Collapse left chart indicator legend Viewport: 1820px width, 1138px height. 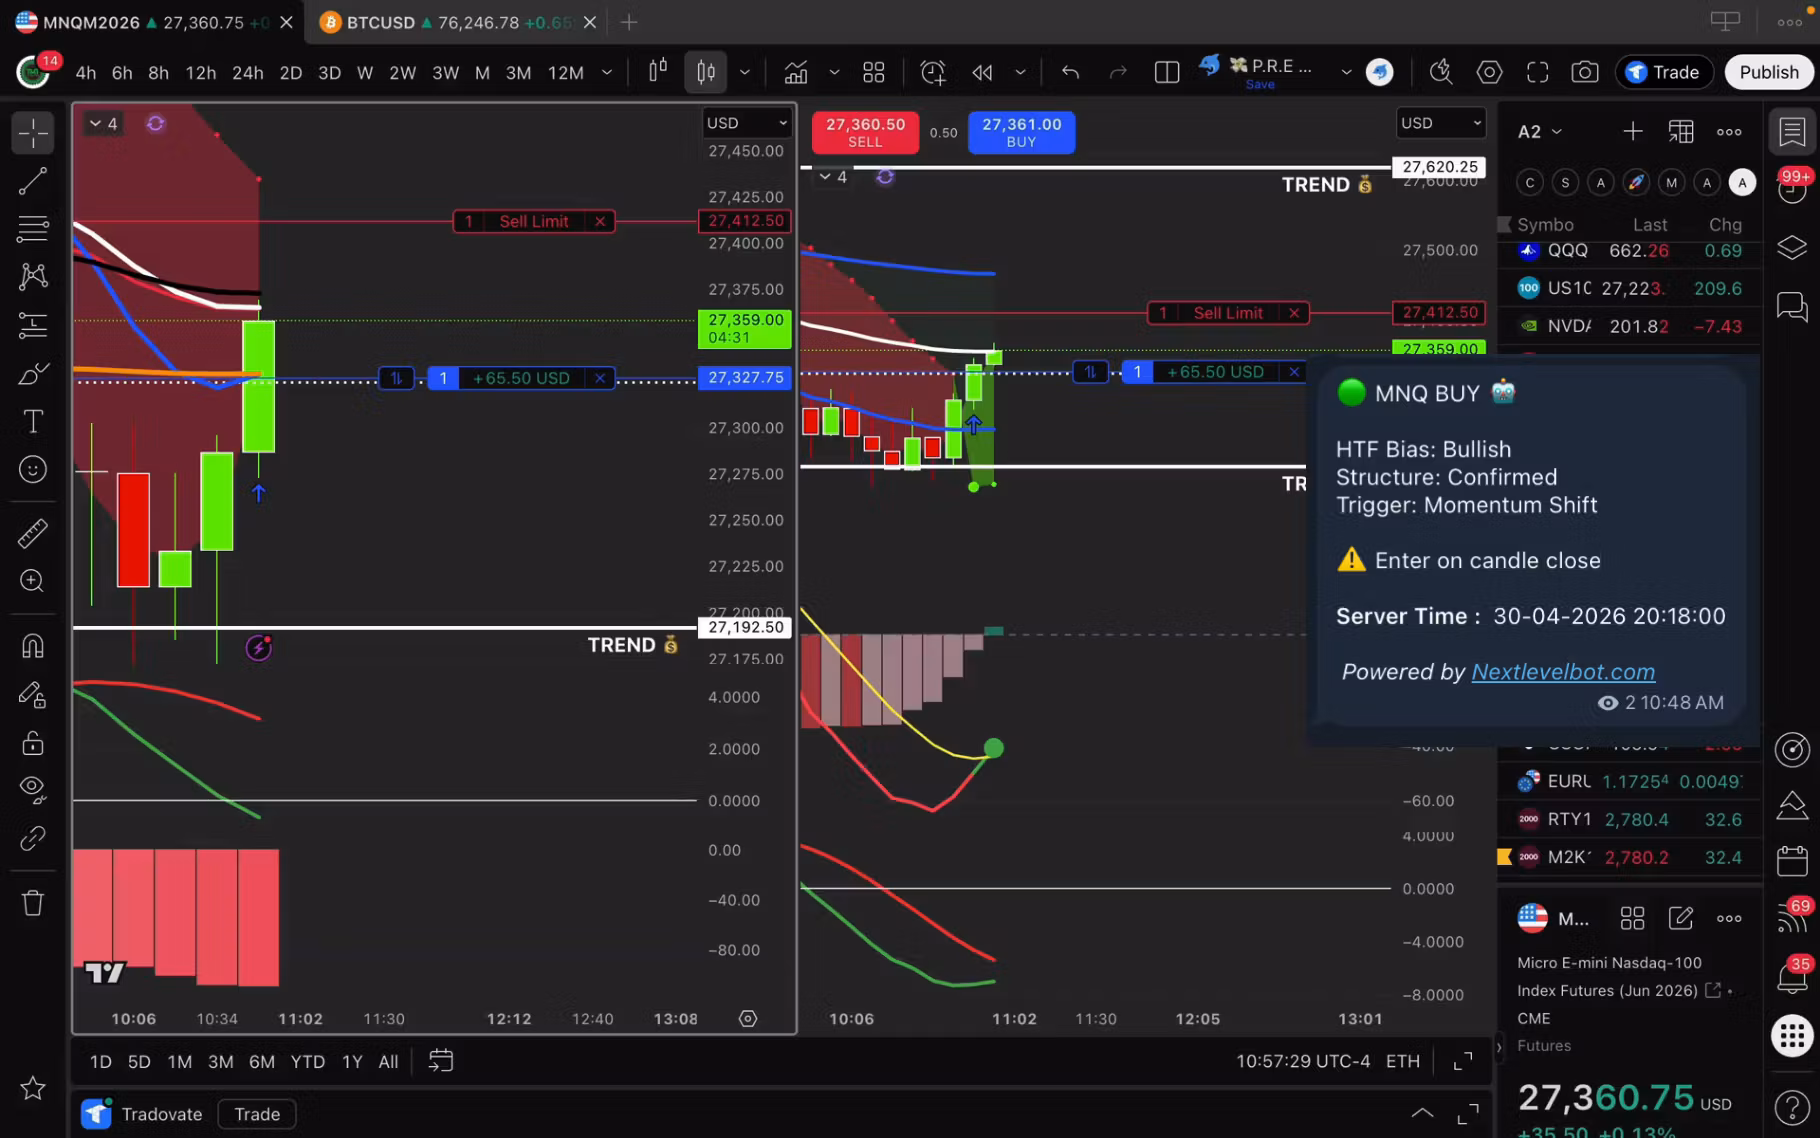pos(103,123)
